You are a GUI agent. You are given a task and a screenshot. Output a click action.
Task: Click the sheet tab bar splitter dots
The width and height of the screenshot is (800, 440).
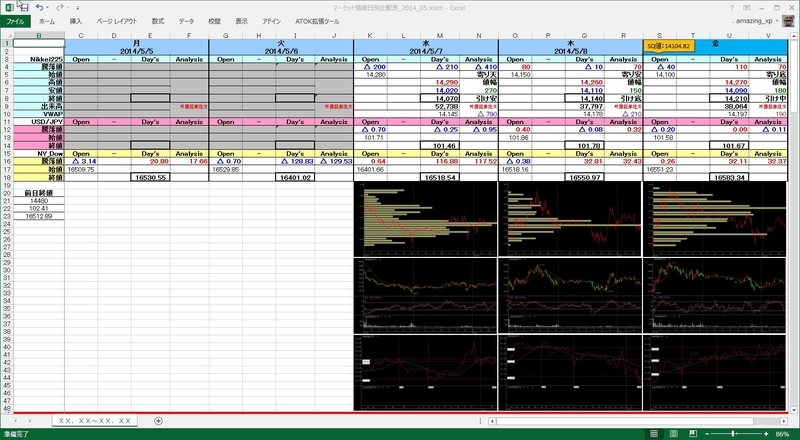tap(481, 421)
